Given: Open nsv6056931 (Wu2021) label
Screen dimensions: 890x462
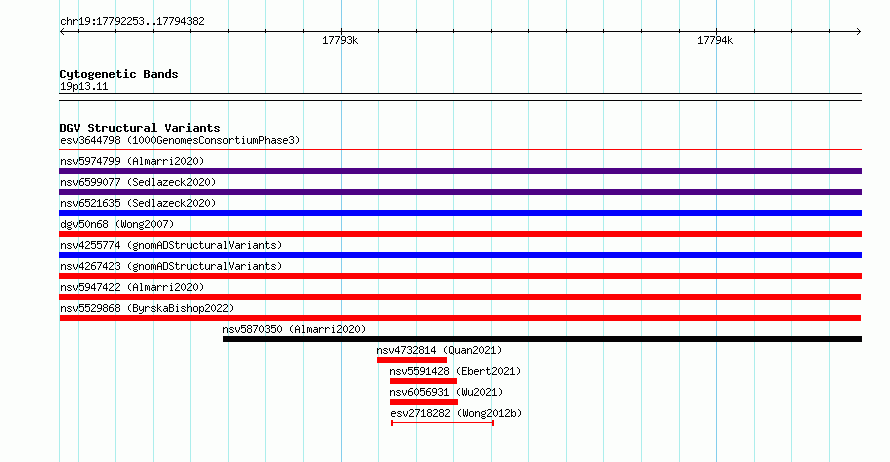Looking at the screenshot, I should pyautogui.click(x=446, y=392).
